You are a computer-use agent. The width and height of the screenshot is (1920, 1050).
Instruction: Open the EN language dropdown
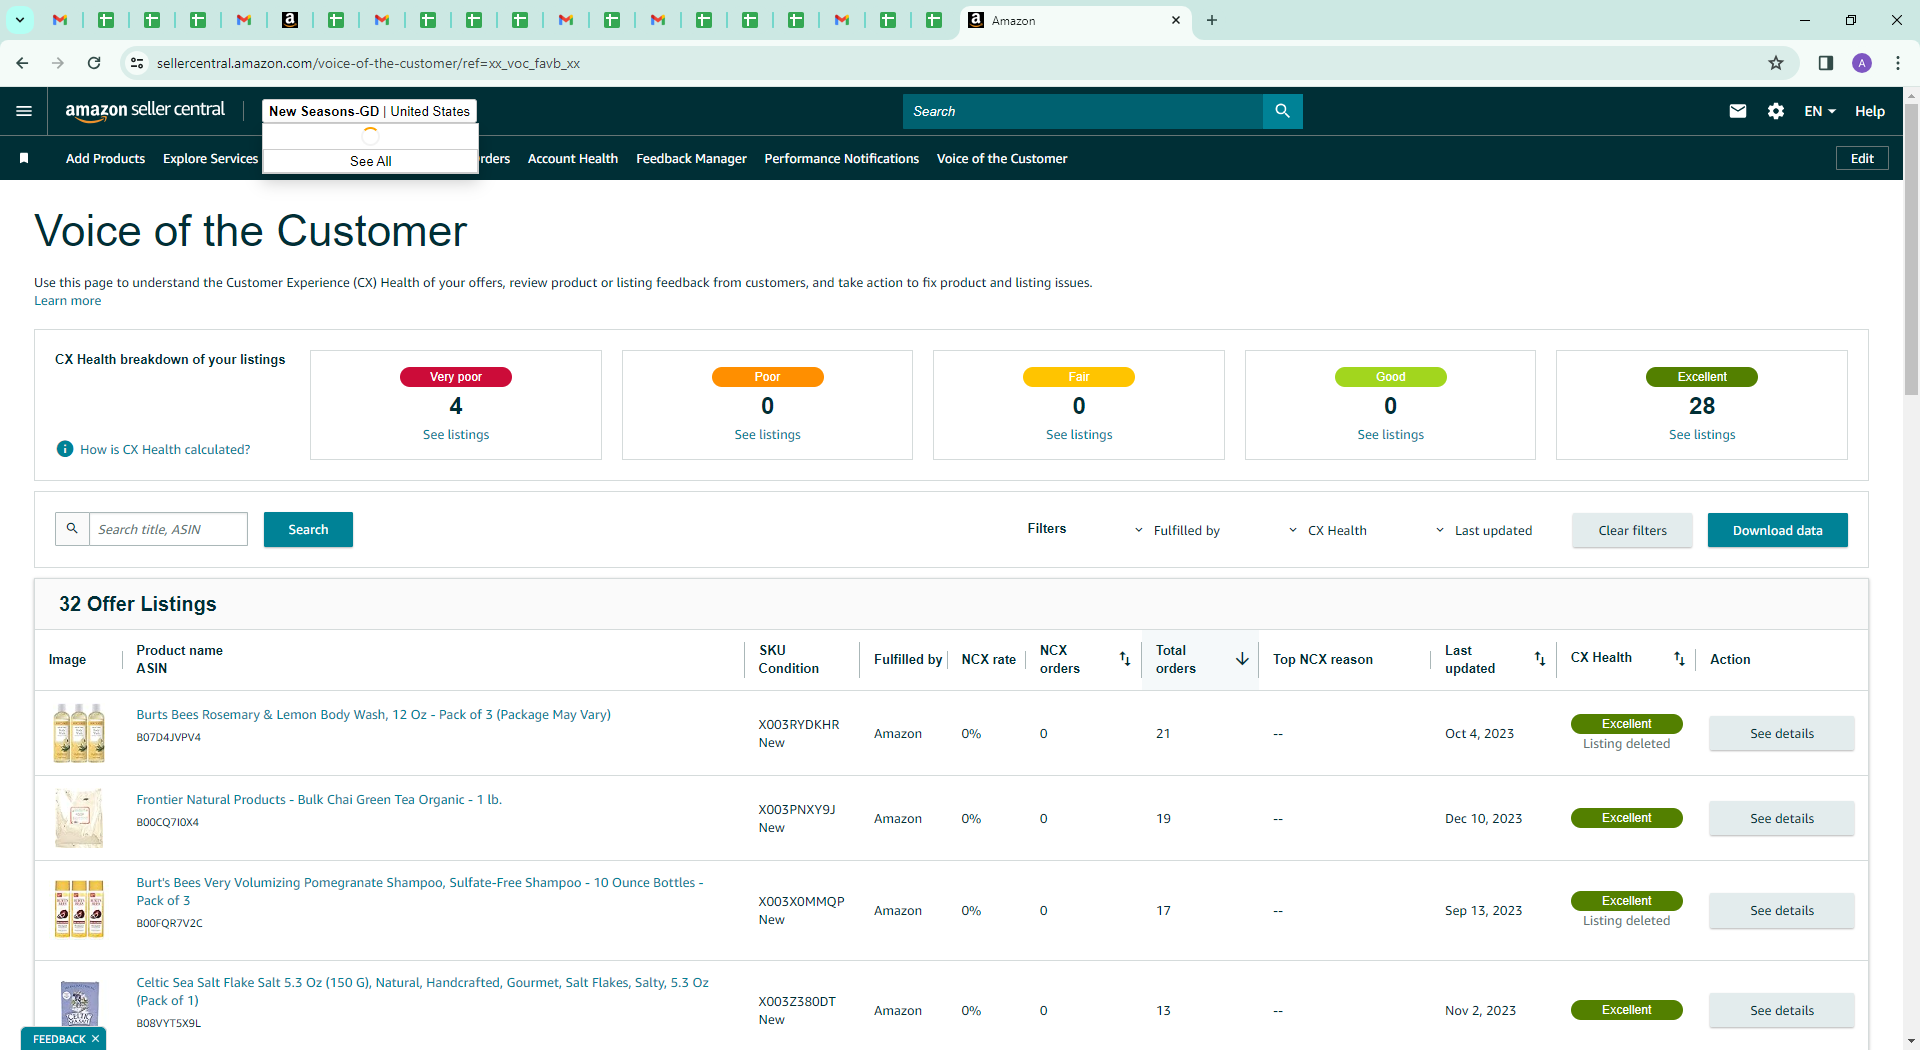coord(1819,111)
